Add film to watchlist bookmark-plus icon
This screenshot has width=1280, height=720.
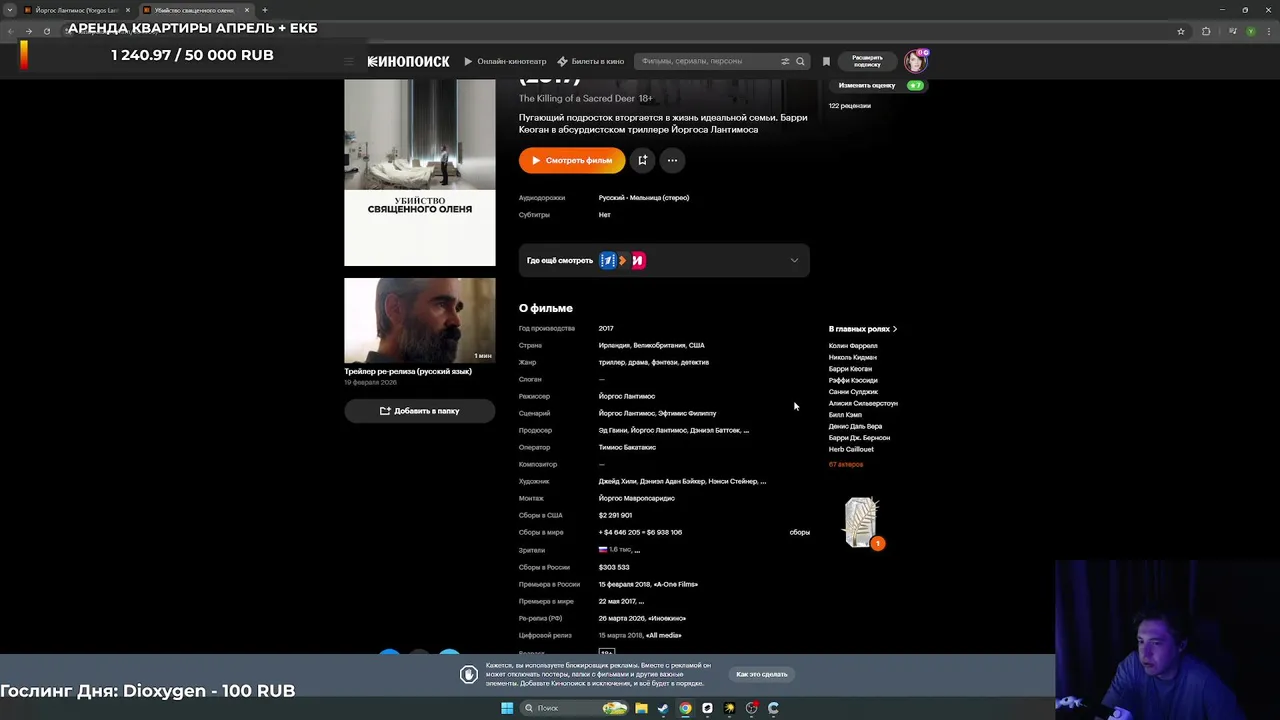643,160
